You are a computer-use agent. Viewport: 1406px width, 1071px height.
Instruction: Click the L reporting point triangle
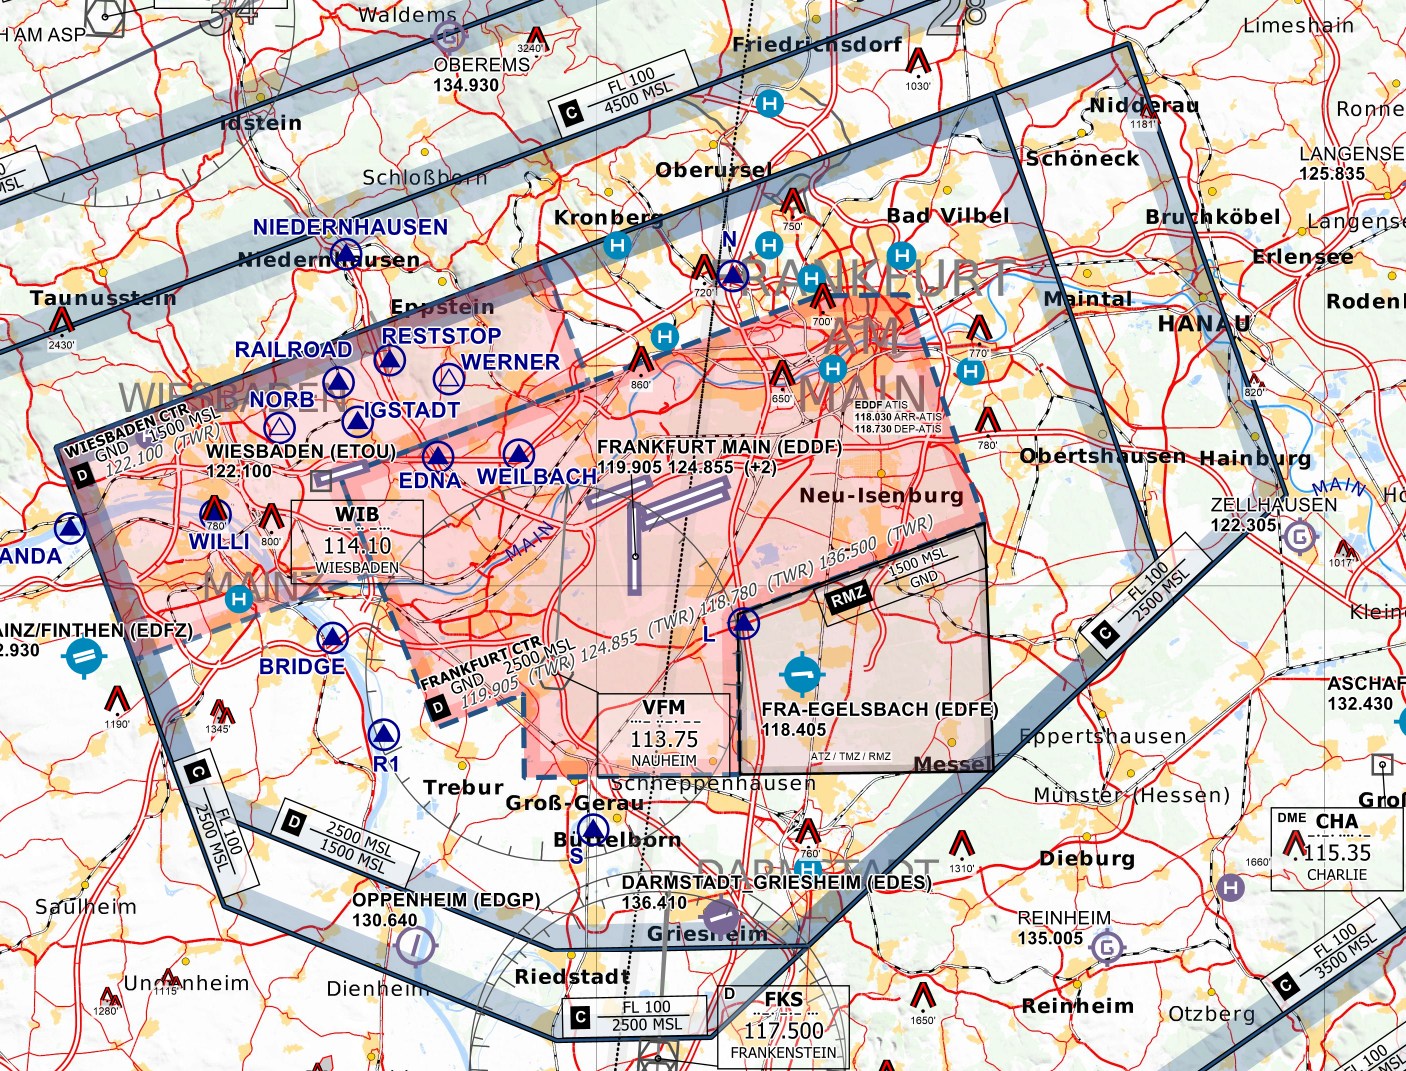tap(743, 624)
